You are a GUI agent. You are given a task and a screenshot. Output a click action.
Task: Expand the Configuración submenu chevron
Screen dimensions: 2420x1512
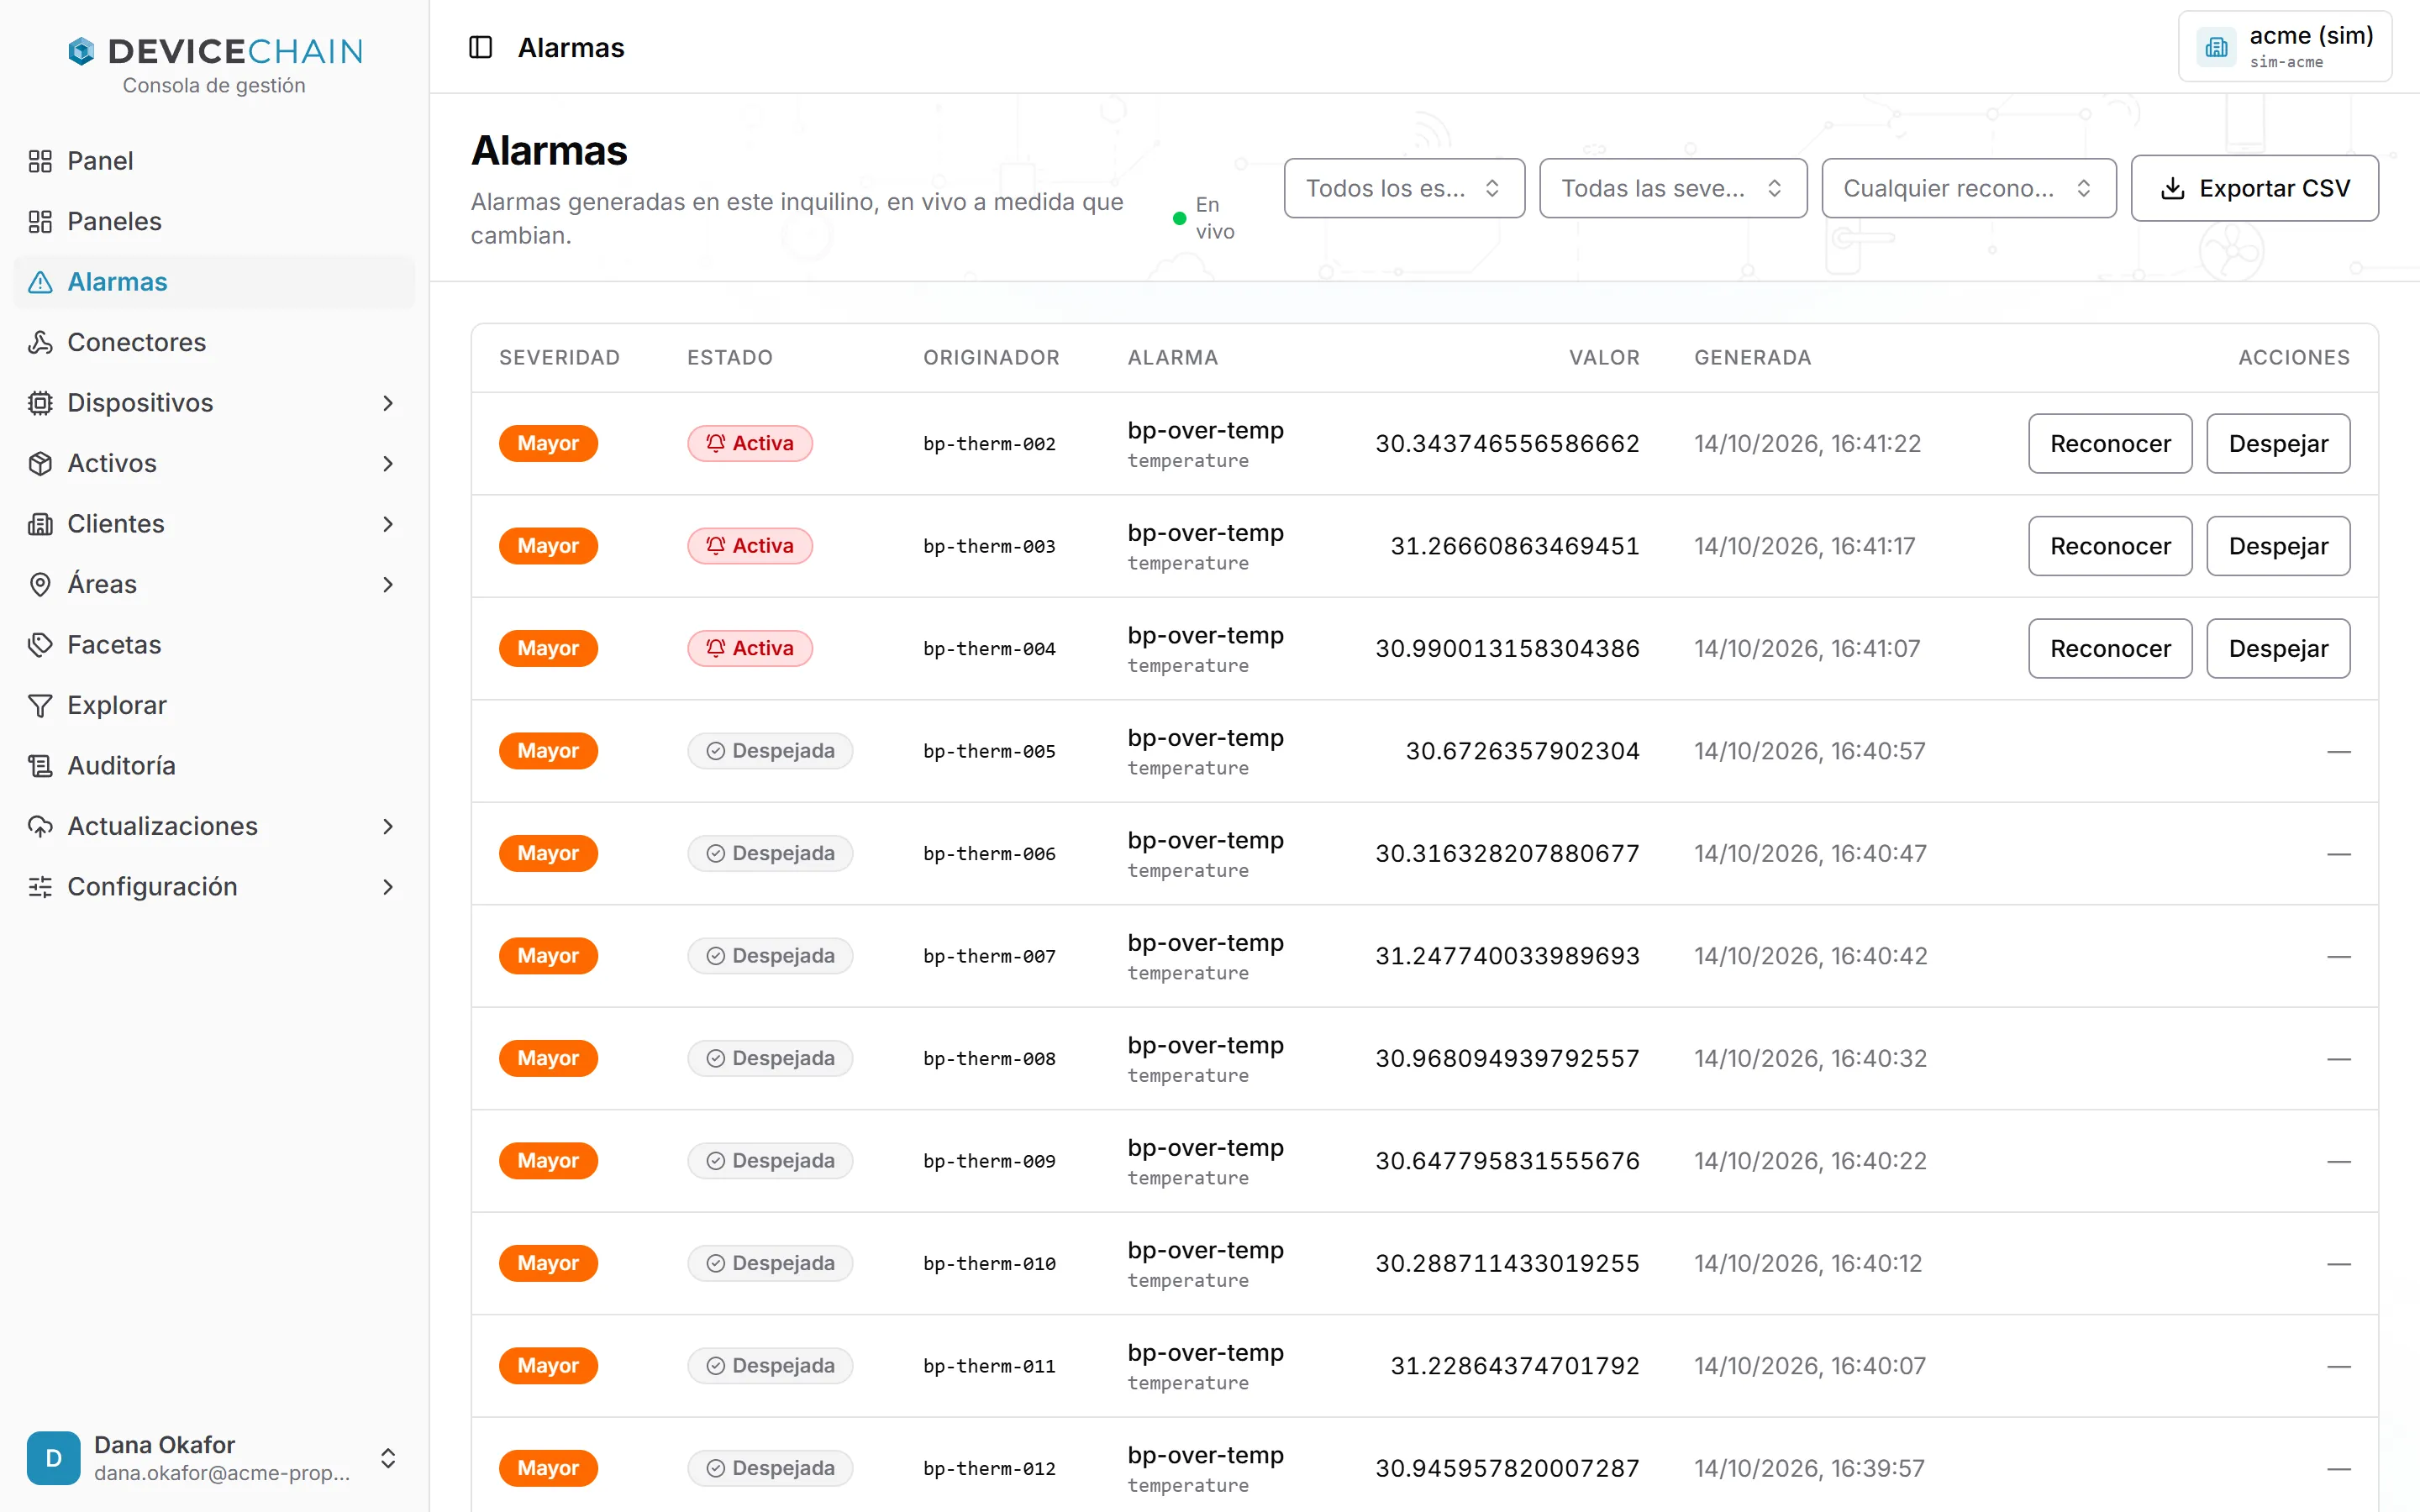point(388,887)
